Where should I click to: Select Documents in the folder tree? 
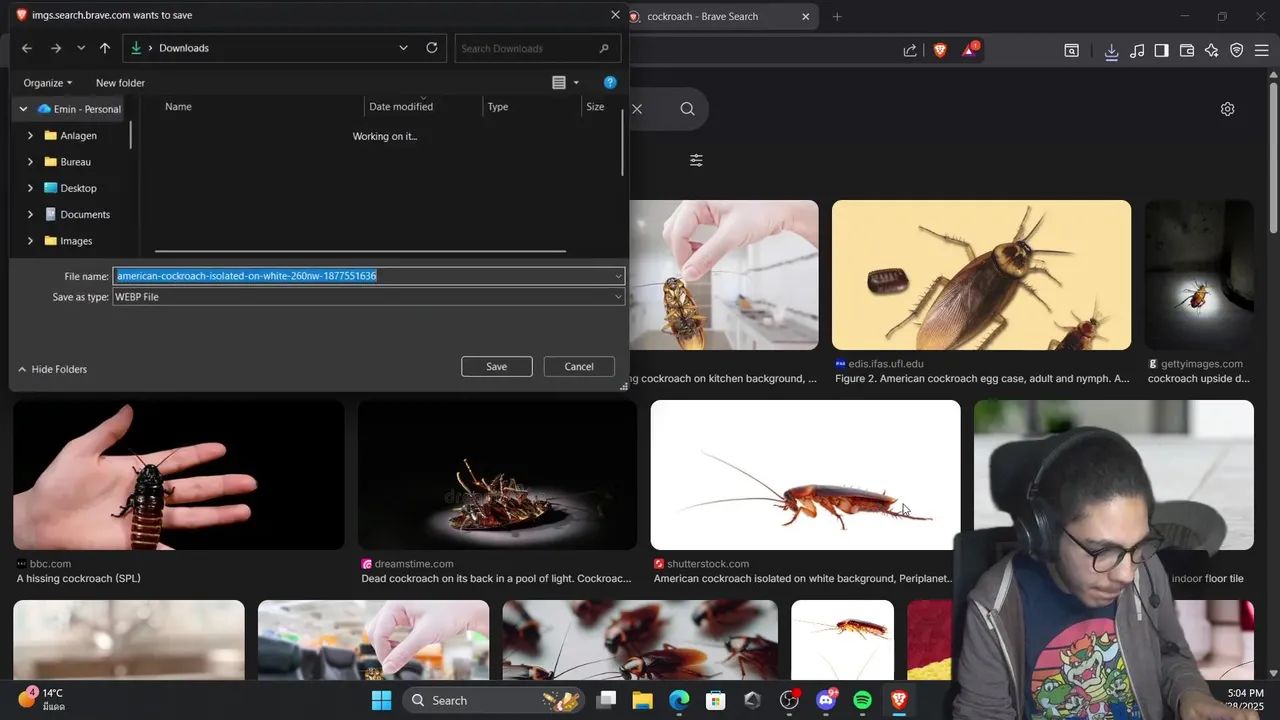click(85, 214)
